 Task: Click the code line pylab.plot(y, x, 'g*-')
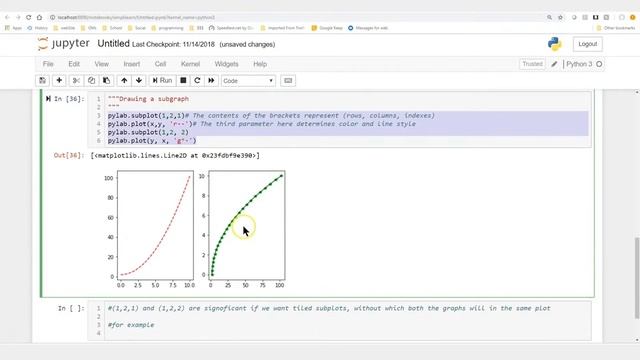pyautogui.click(x=152, y=141)
